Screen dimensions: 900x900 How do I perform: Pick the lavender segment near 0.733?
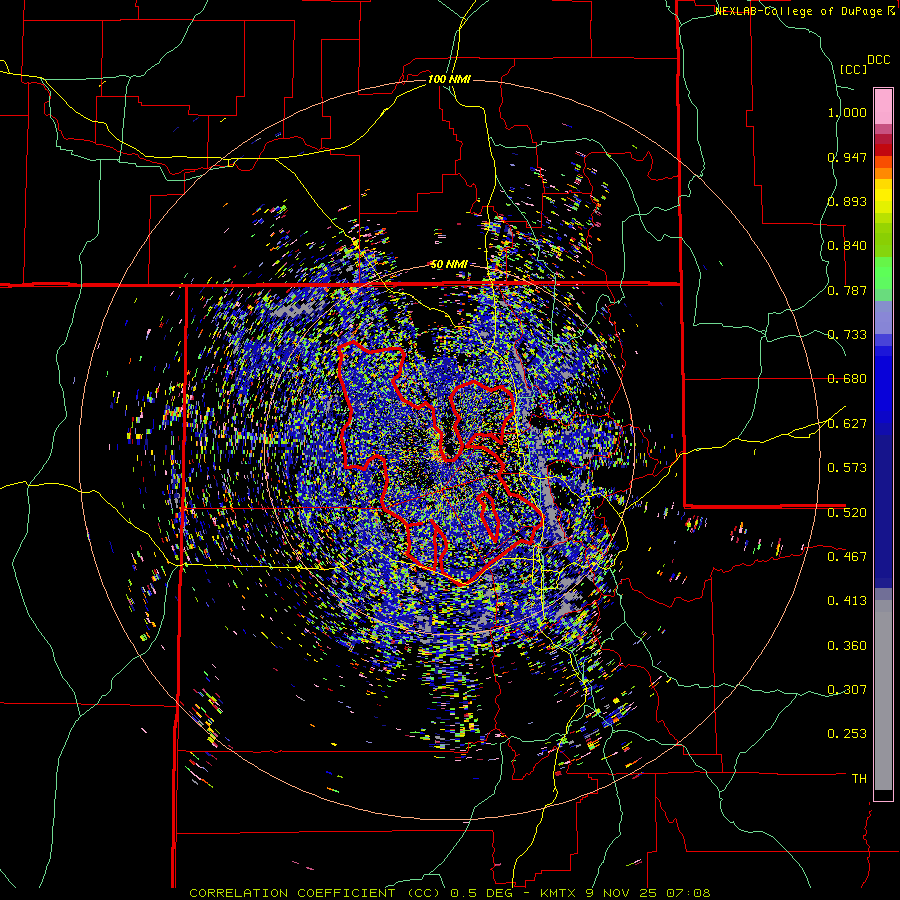click(883, 317)
